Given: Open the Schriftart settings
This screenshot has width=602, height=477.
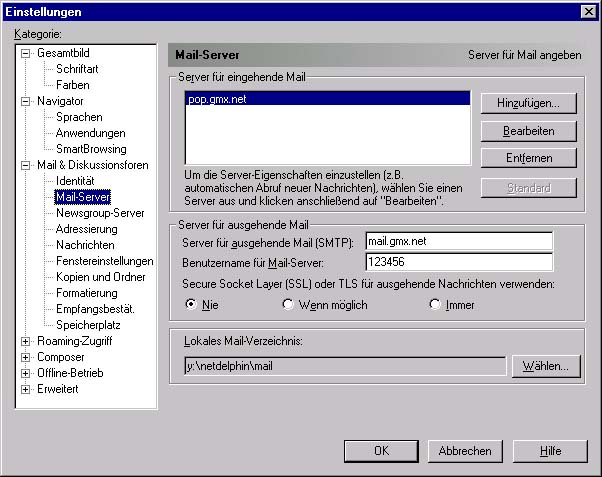Looking at the screenshot, I should 77,69.
